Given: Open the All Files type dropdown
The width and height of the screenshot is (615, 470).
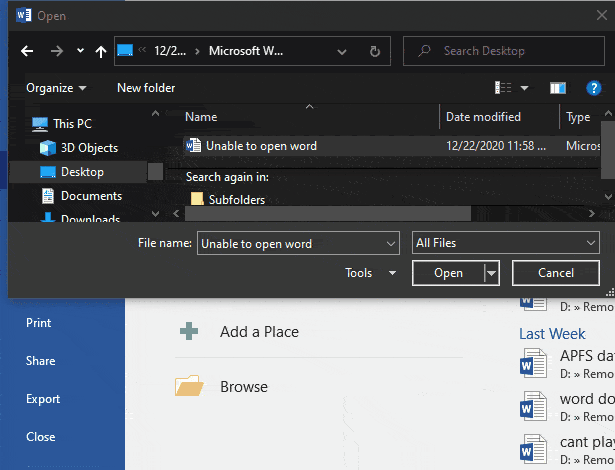Looking at the screenshot, I should (506, 243).
